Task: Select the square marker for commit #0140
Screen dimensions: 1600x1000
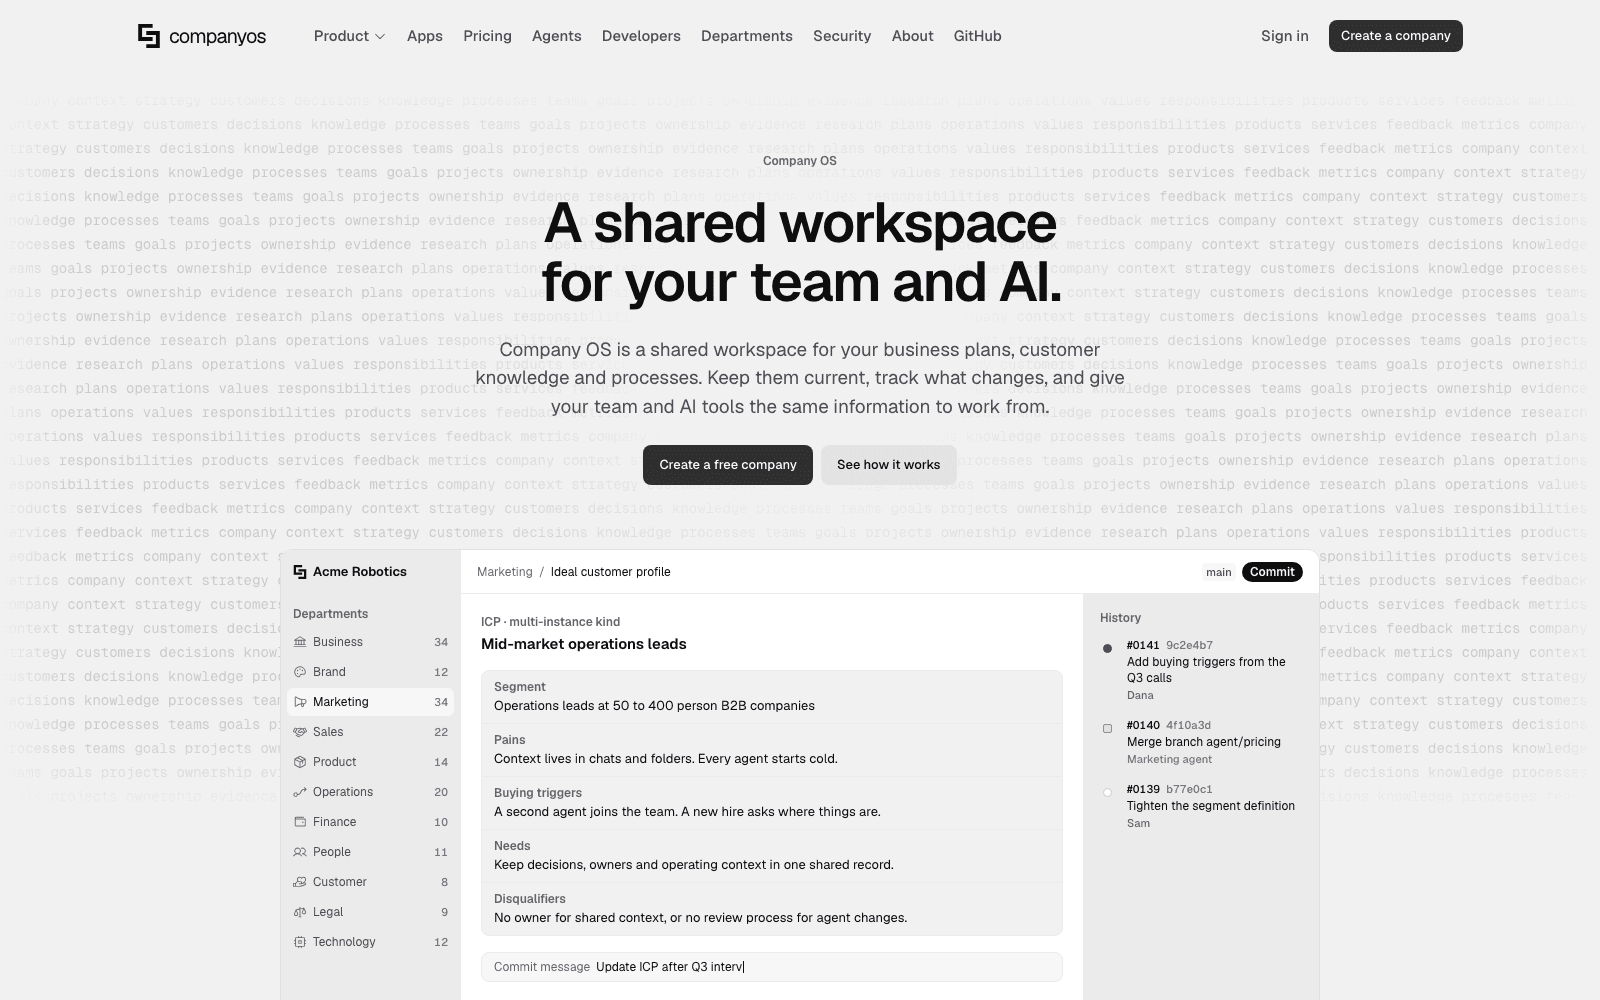Action: [1107, 728]
